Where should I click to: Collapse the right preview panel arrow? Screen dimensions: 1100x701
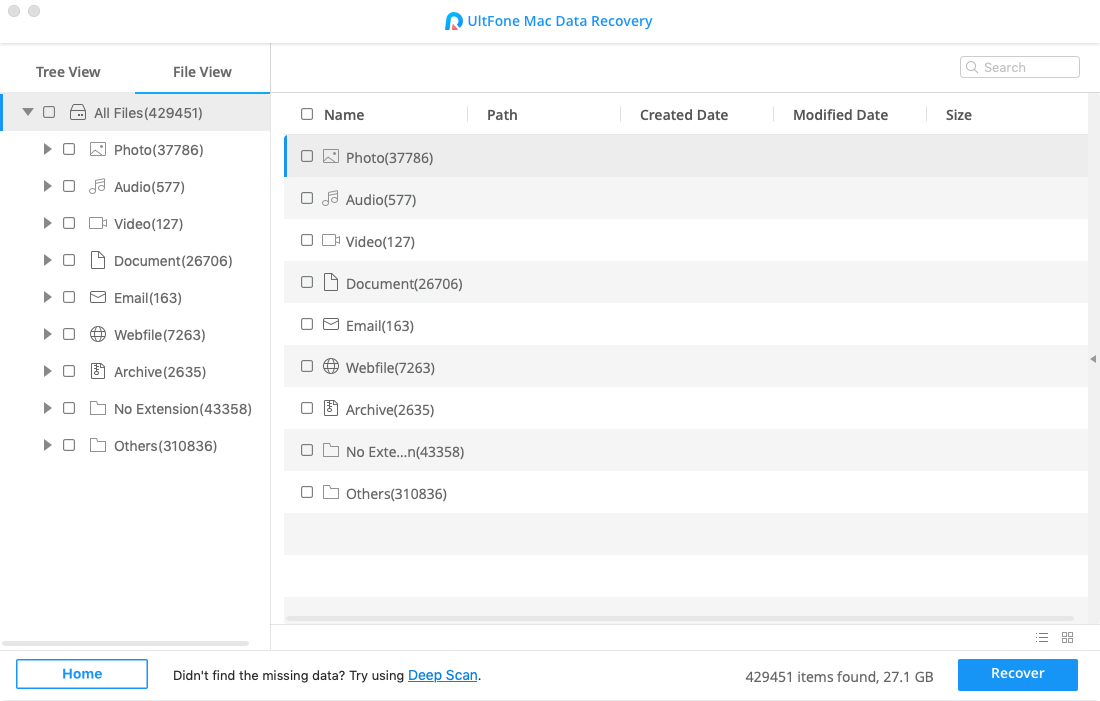tap(1093, 359)
